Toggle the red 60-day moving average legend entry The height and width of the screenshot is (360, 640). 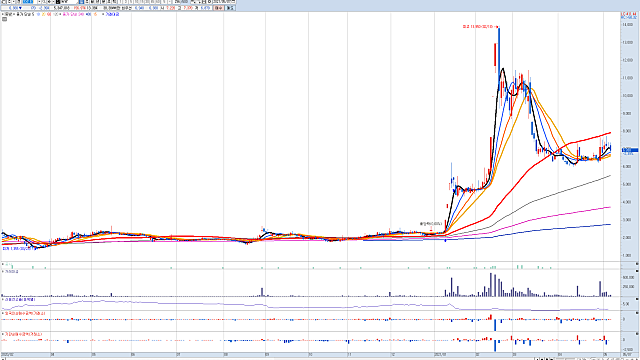click(49, 14)
